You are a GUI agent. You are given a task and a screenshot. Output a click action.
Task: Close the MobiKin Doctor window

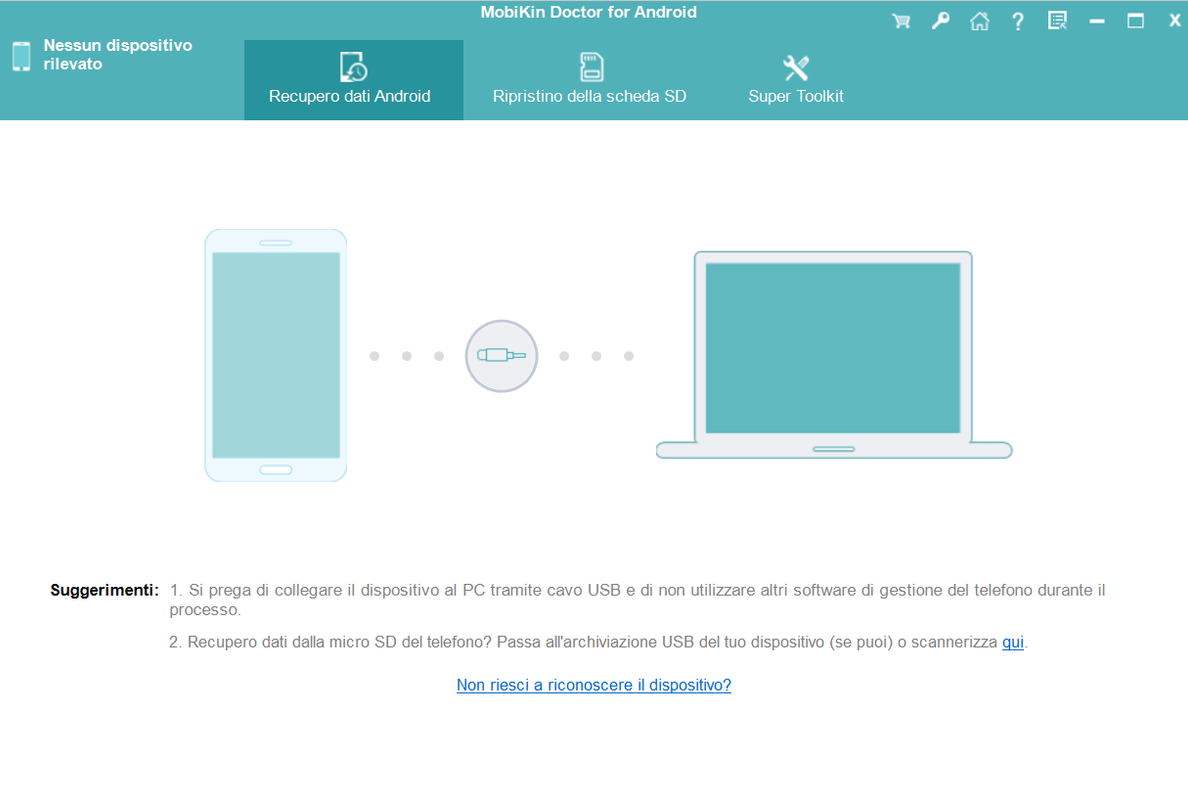pyautogui.click(x=1174, y=21)
